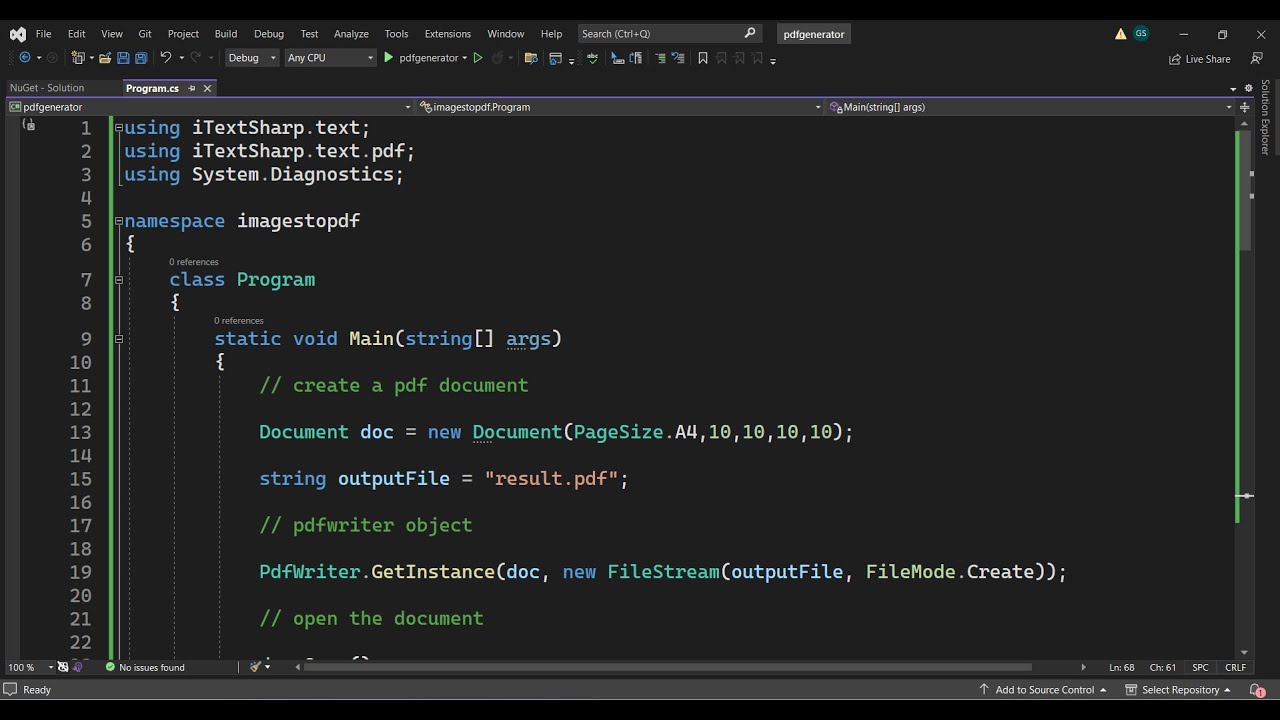Click Select Repository in status bar
1280x720 pixels.
(x=1178, y=690)
